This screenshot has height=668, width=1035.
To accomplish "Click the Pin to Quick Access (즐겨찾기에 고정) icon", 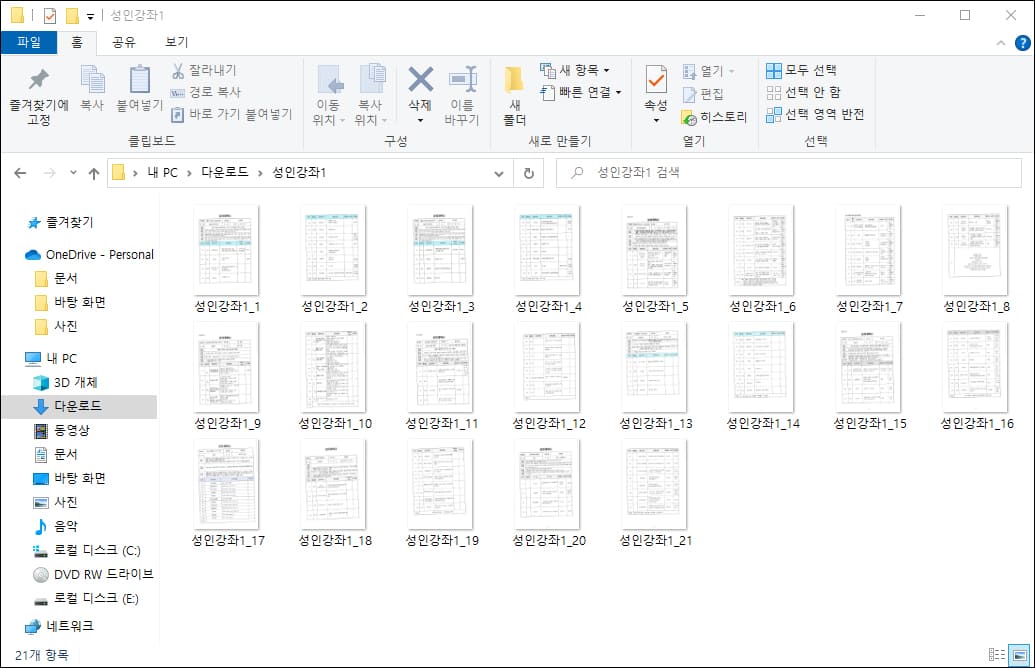I will [x=39, y=79].
